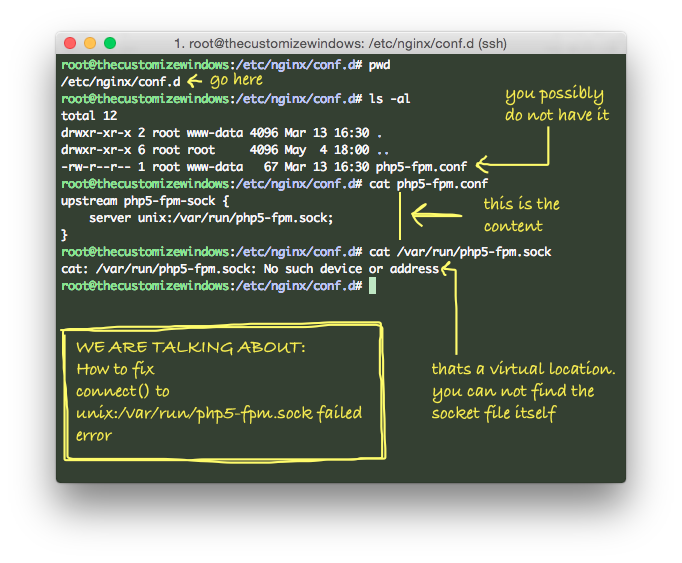Click the 'WE ARE TALKING ABOUT:' heading in the yellow box
682x563 pixels.
coord(190,348)
